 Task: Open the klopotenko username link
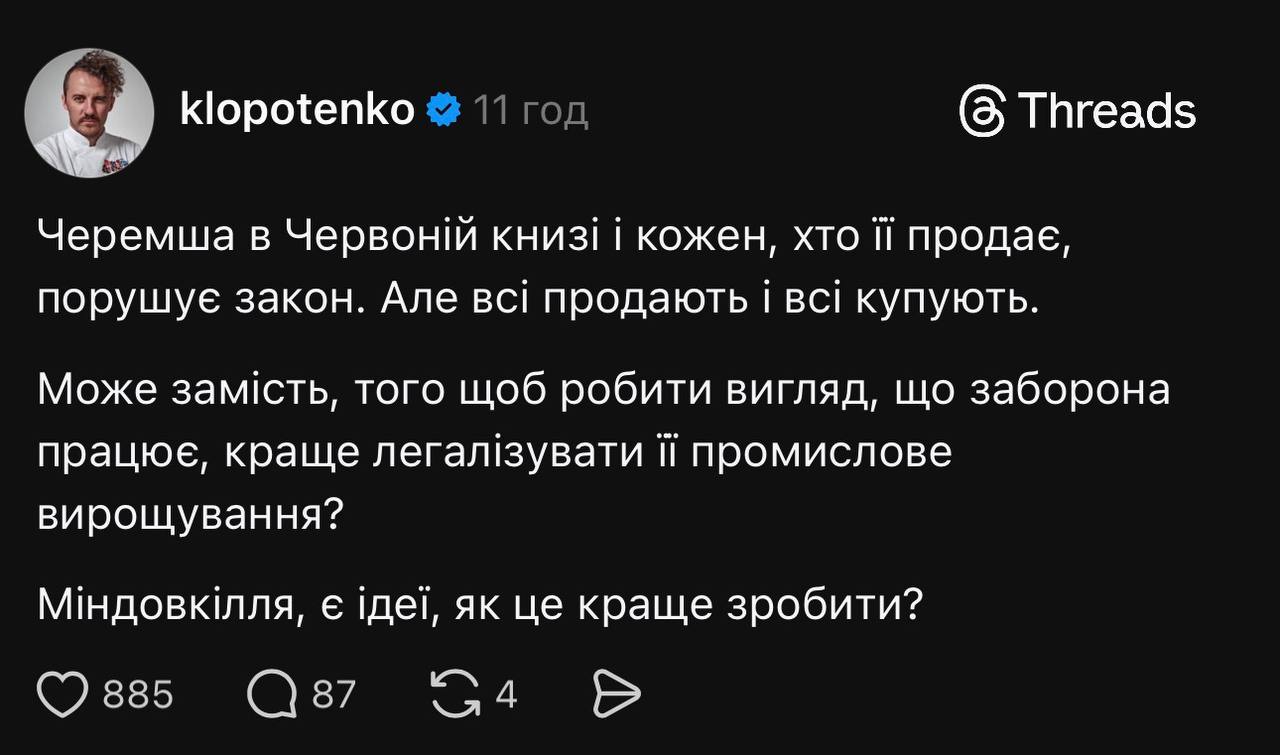tap(297, 110)
